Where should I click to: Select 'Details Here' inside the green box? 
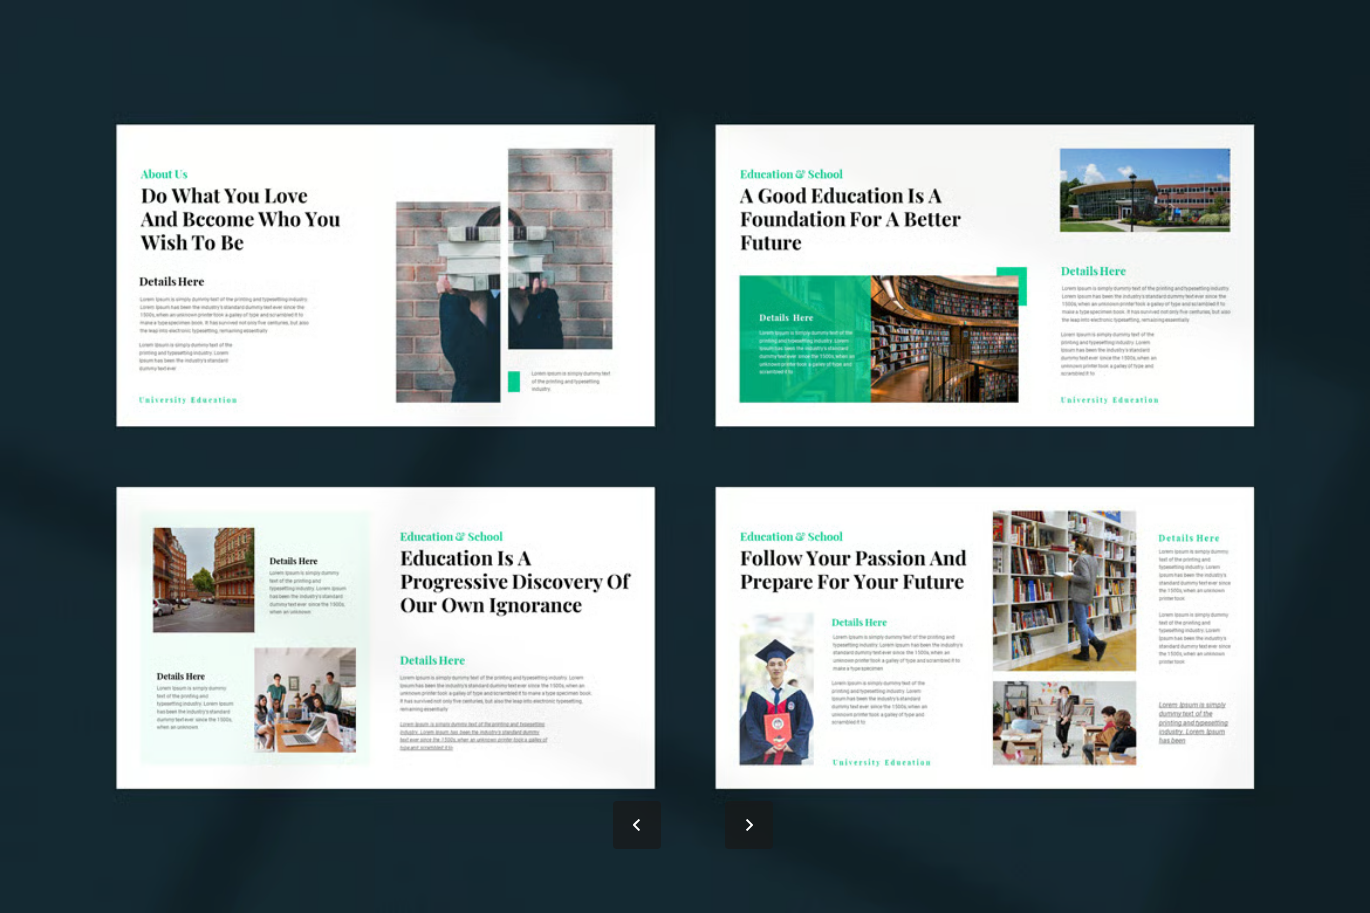click(786, 318)
